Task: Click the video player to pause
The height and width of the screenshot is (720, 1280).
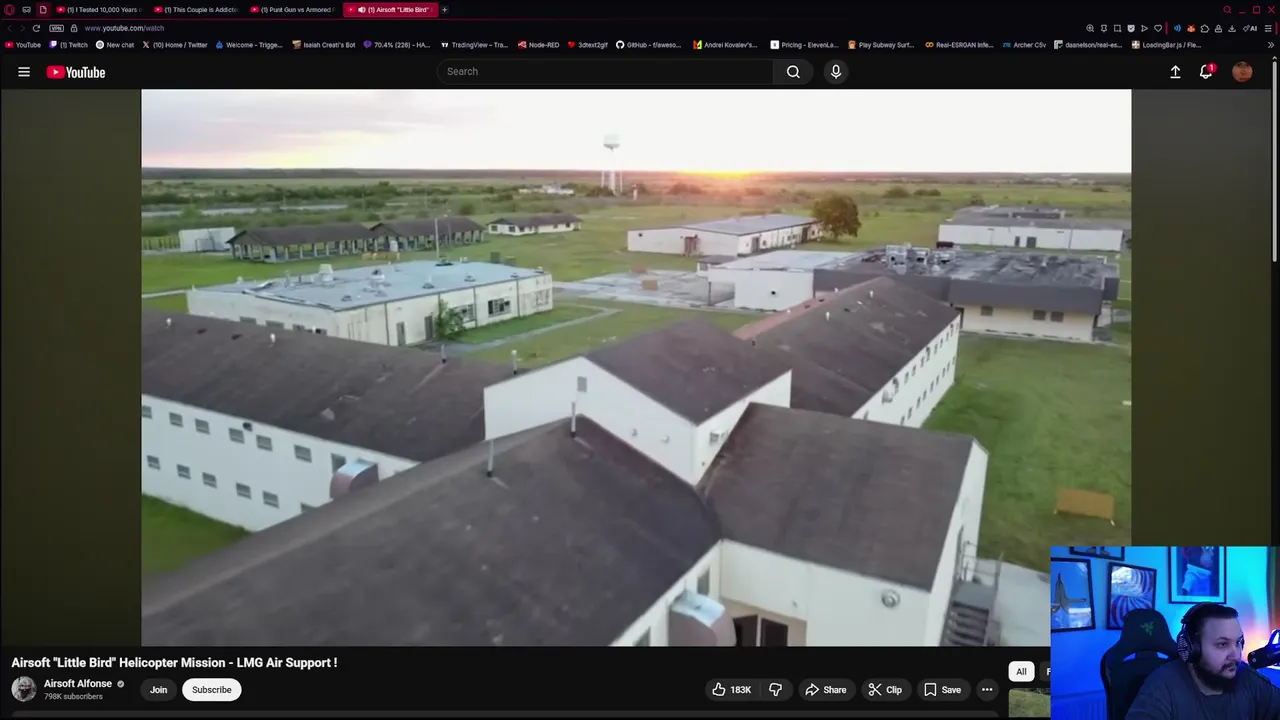Action: tap(636, 367)
